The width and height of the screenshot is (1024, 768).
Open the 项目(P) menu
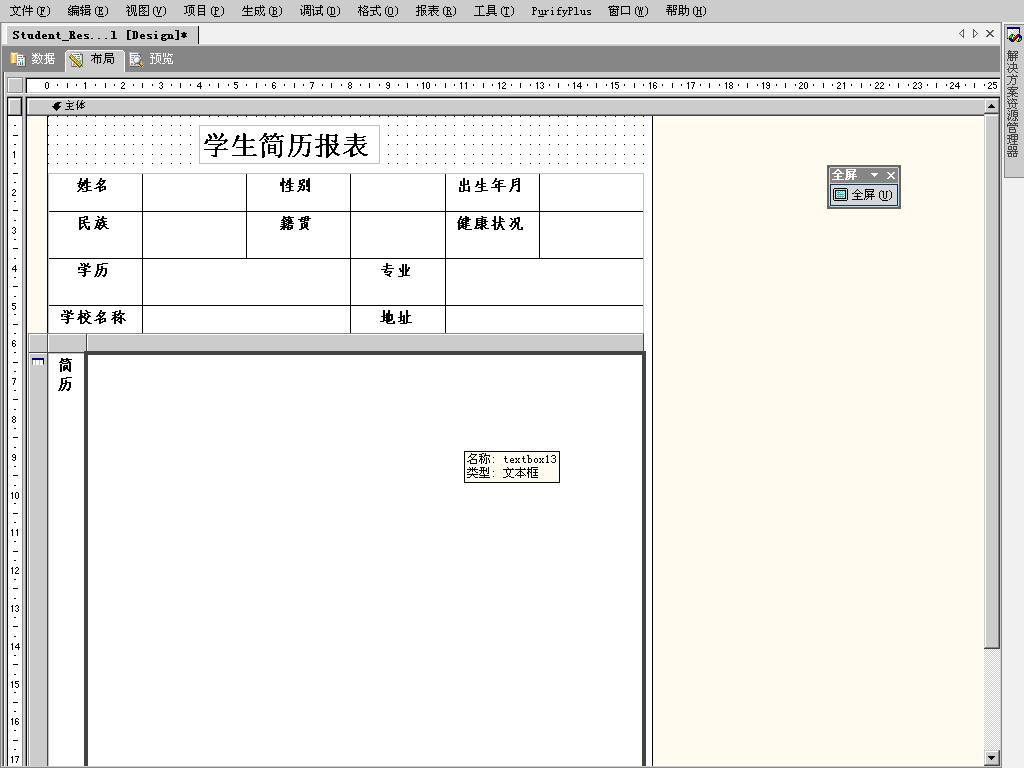204,11
